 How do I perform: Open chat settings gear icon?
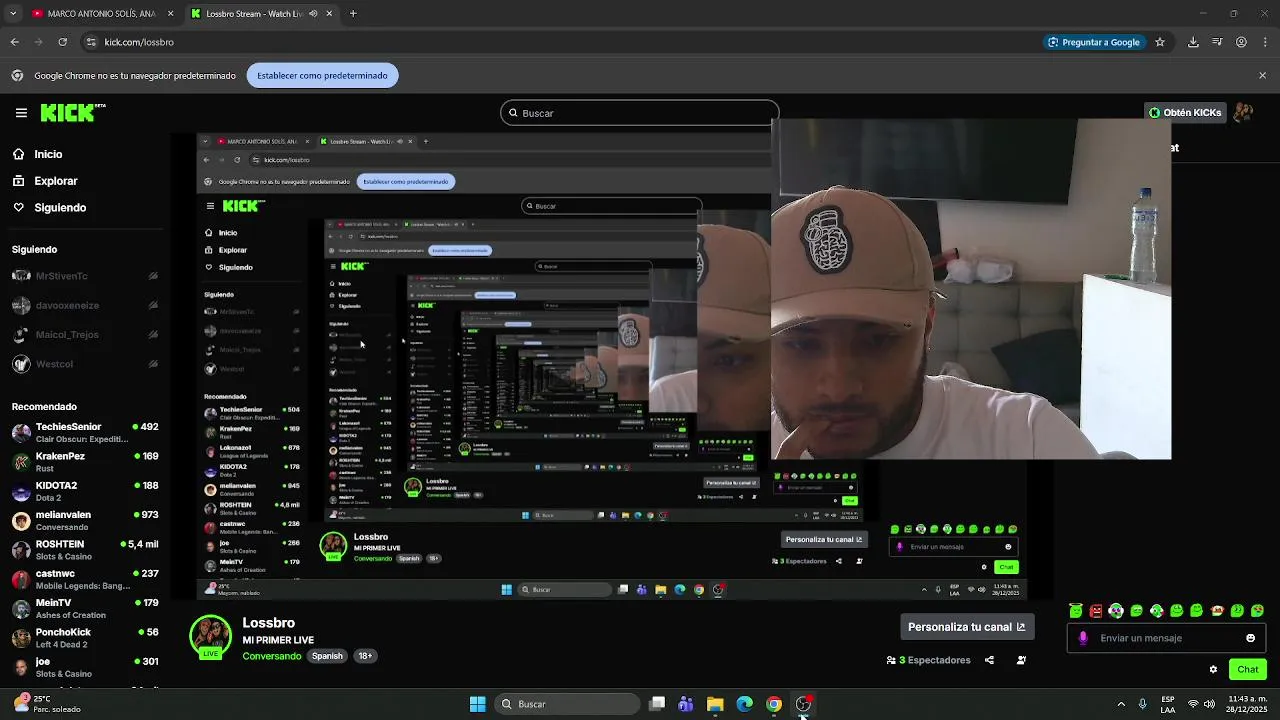pos(1213,669)
